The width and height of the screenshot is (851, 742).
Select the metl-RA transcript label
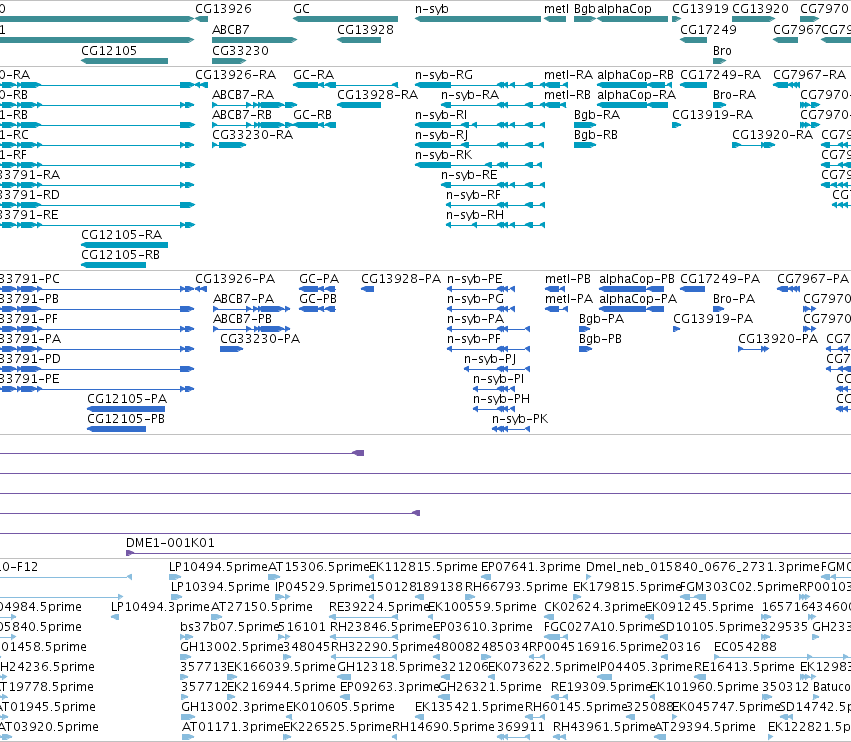(568, 75)
